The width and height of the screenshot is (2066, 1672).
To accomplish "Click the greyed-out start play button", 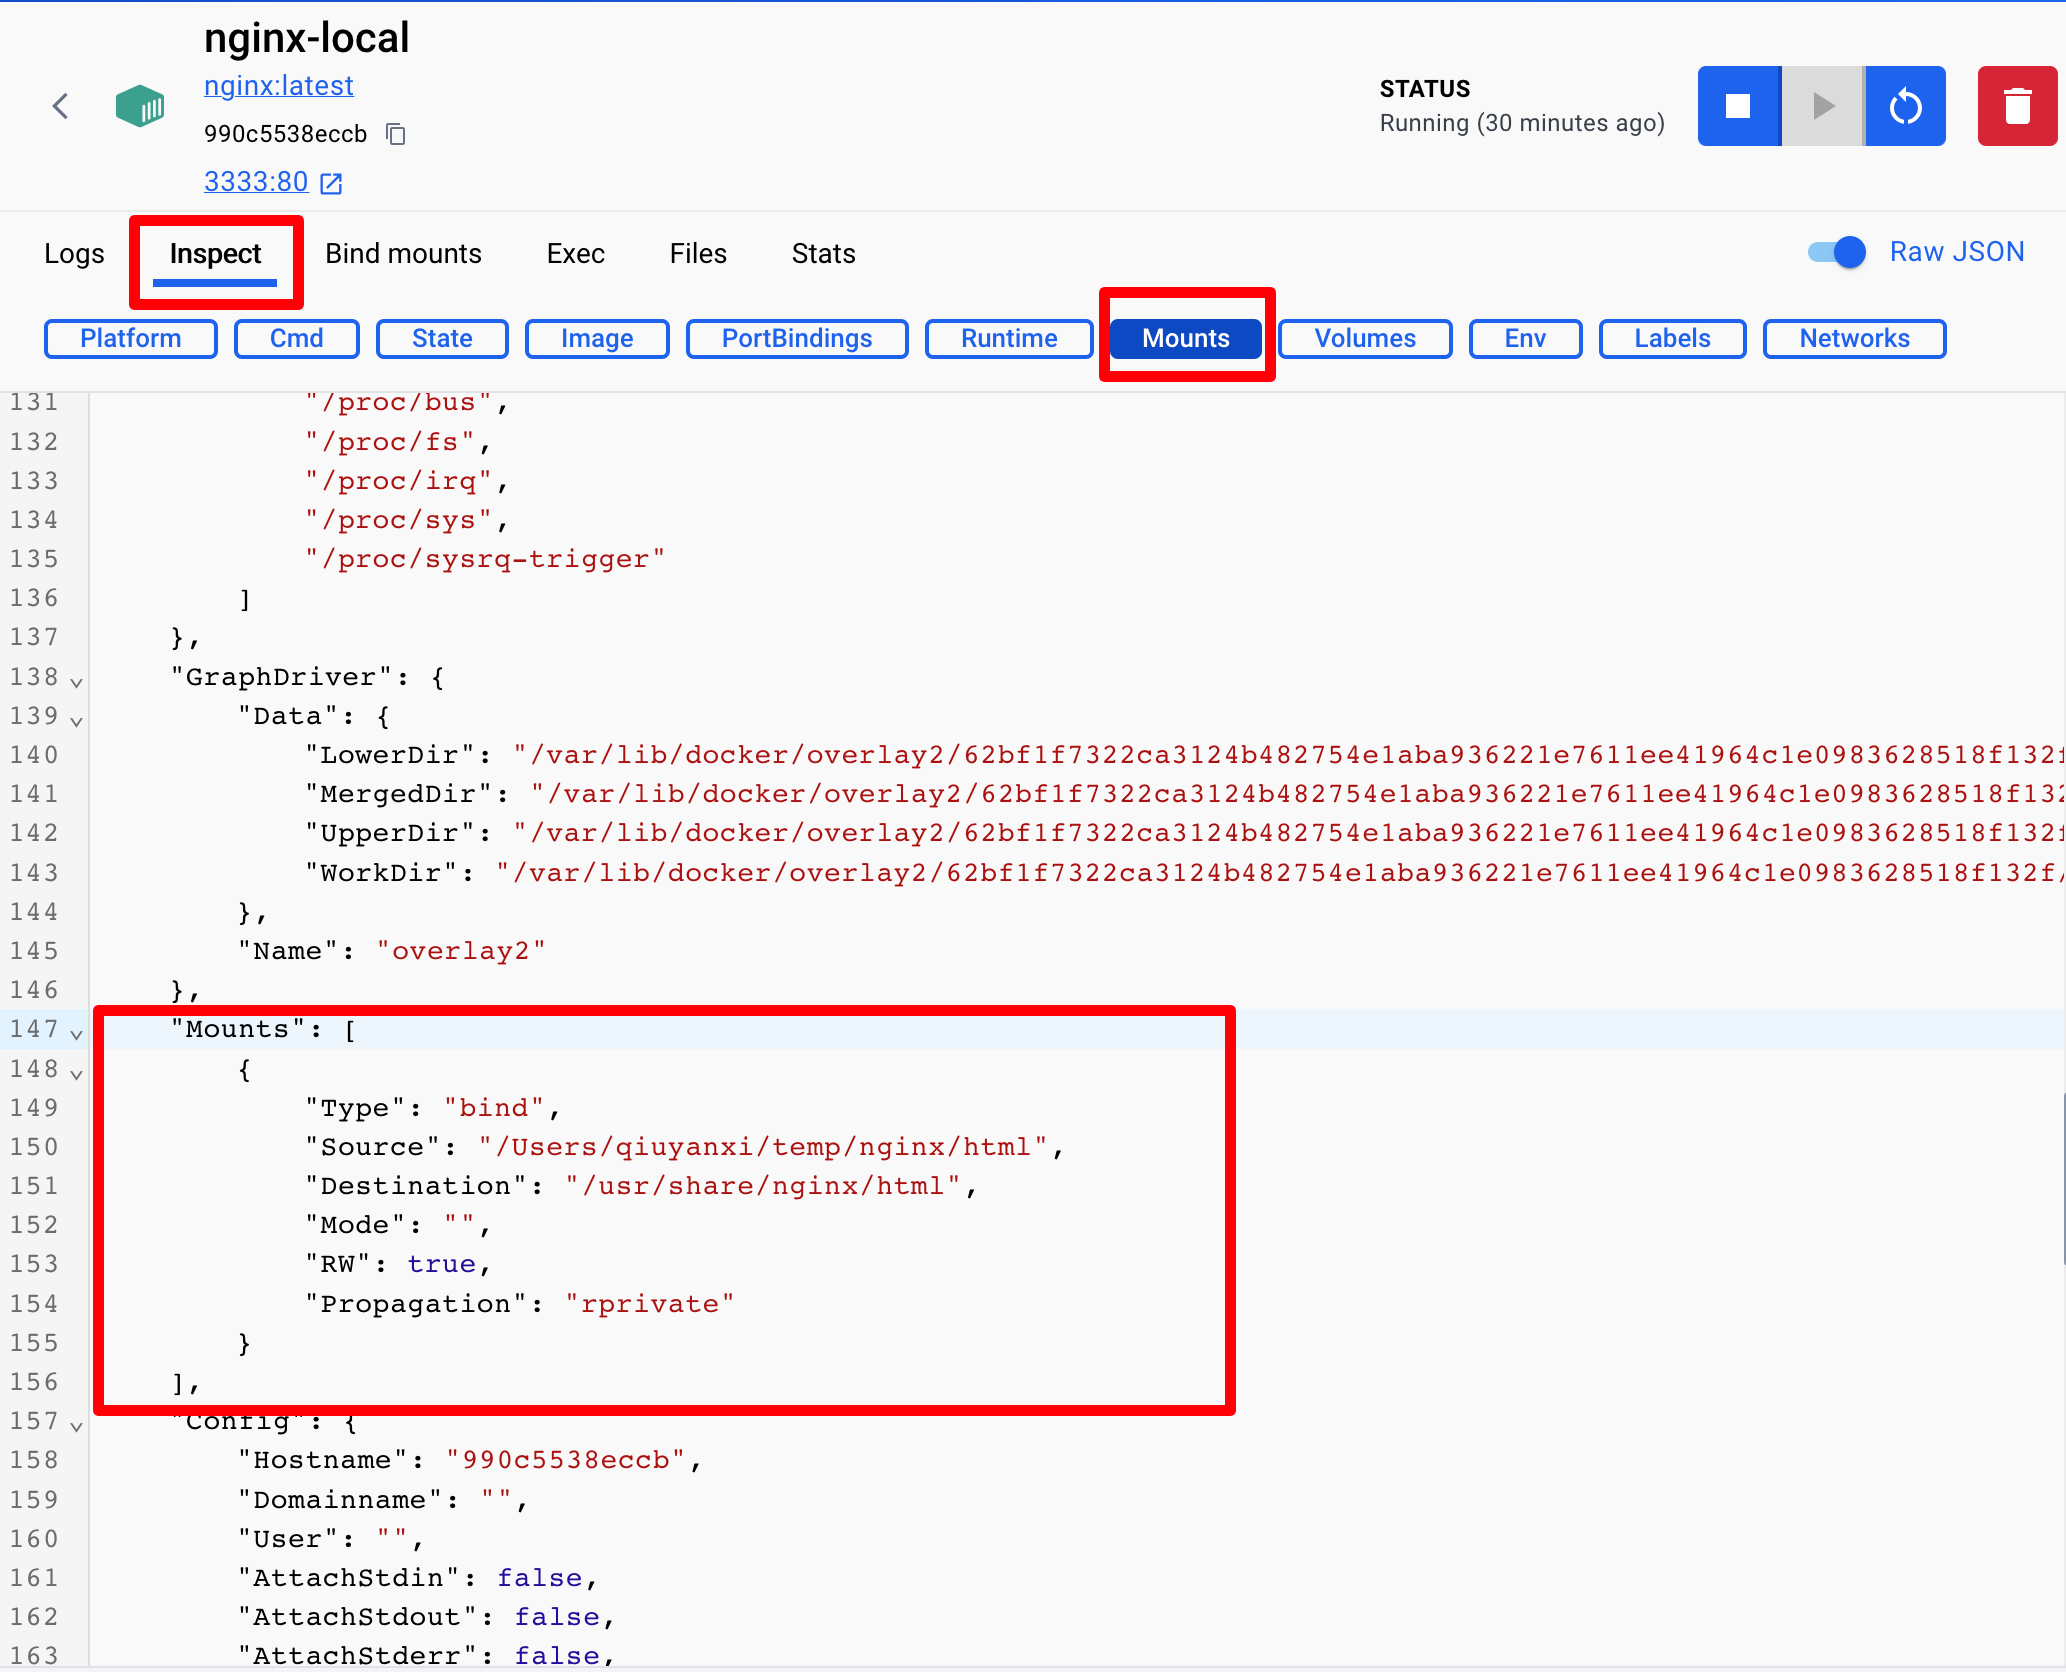I will tap(1823, 106).
